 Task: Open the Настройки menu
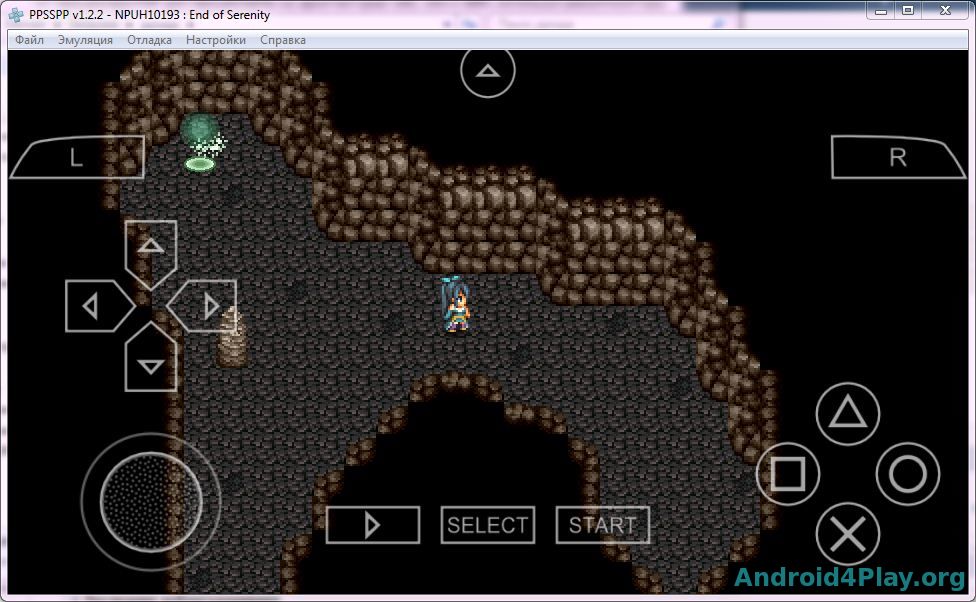click(x=216, y=40)
